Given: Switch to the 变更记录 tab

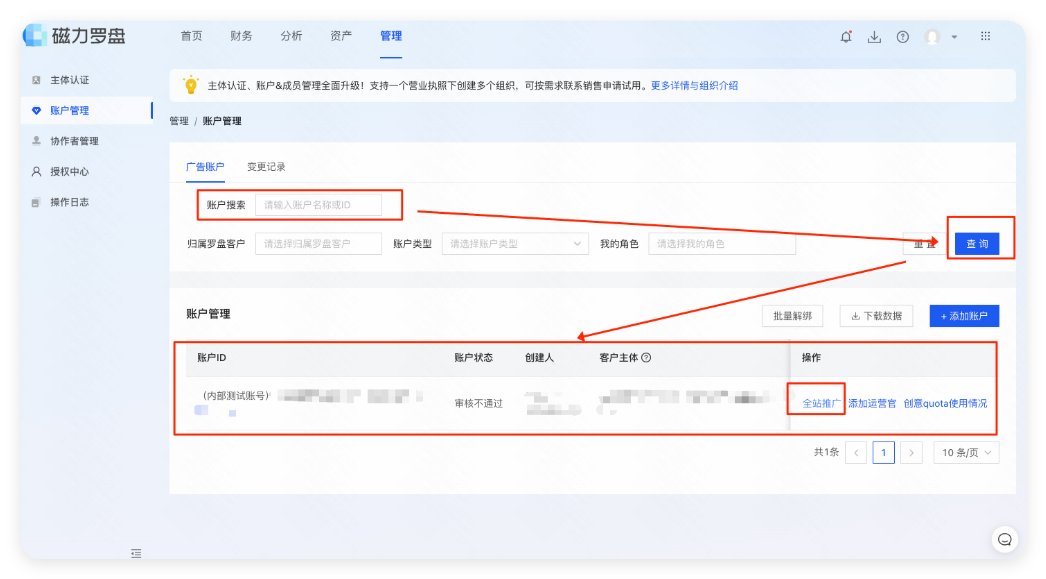Looking at the screenshot, I should point(266,167).
